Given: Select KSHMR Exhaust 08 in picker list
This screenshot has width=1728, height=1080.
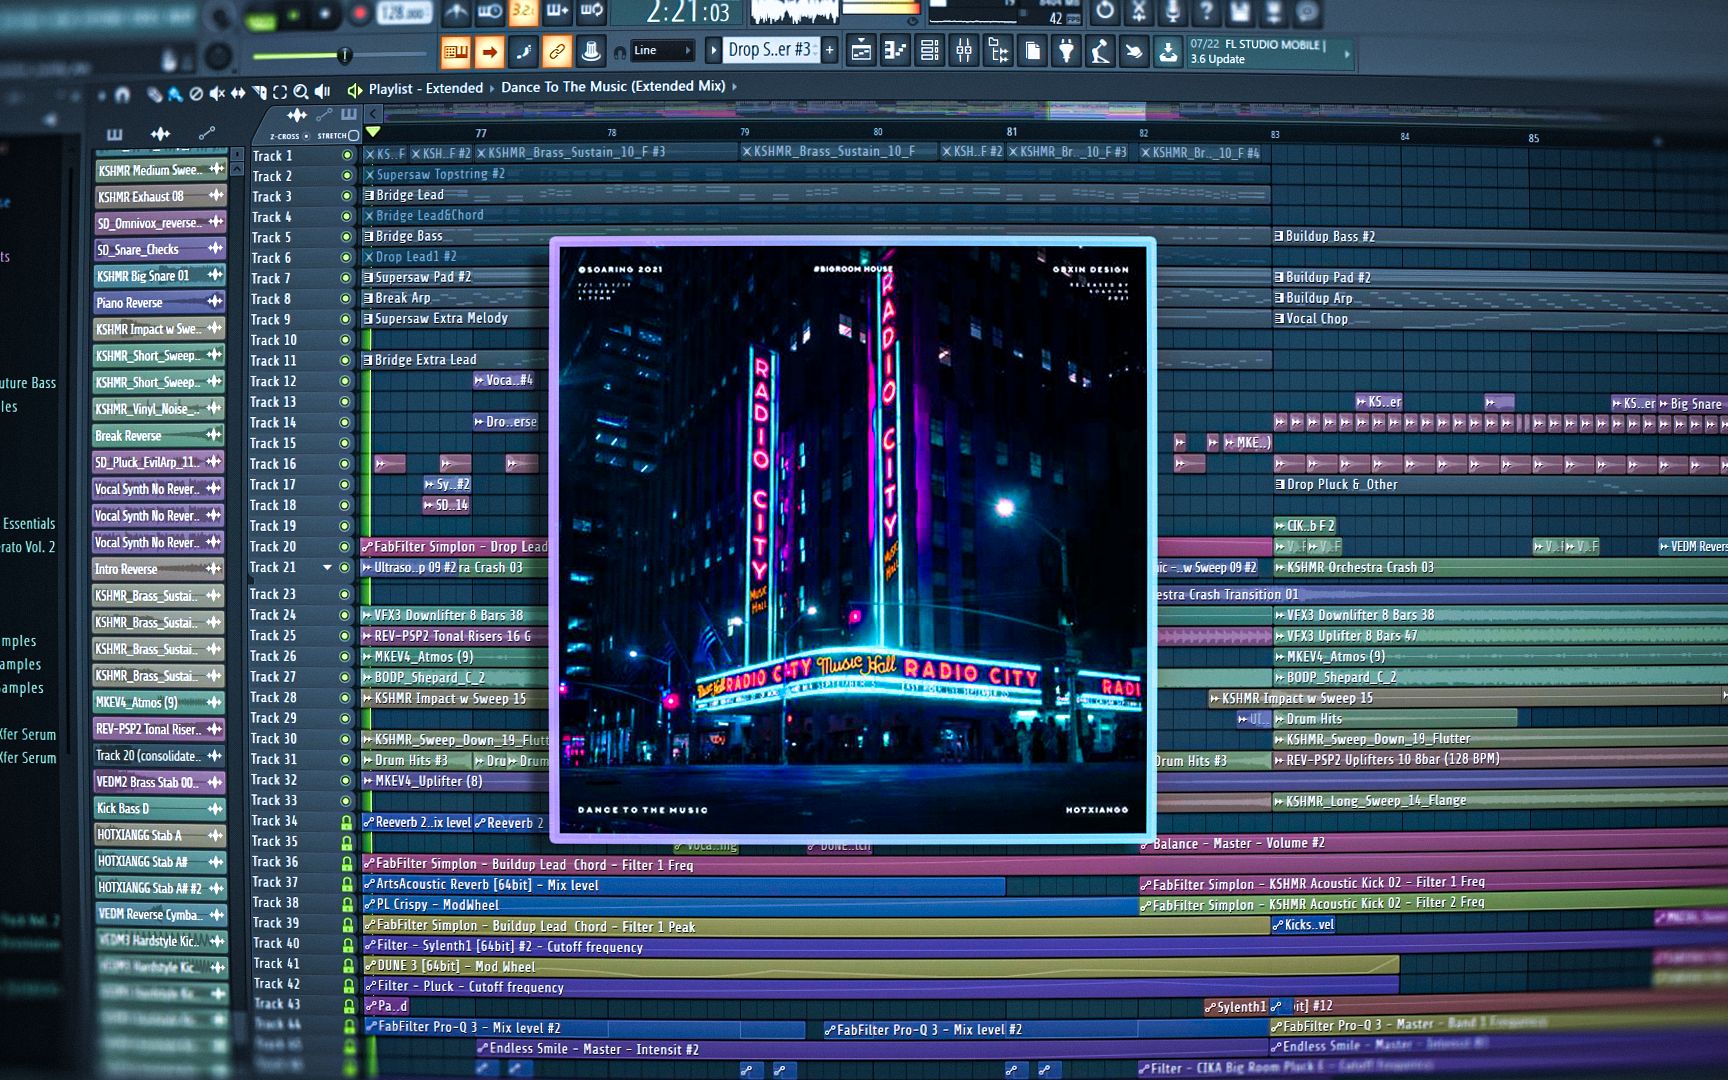Looking at the screenshot, I should (x=160, y=196).
